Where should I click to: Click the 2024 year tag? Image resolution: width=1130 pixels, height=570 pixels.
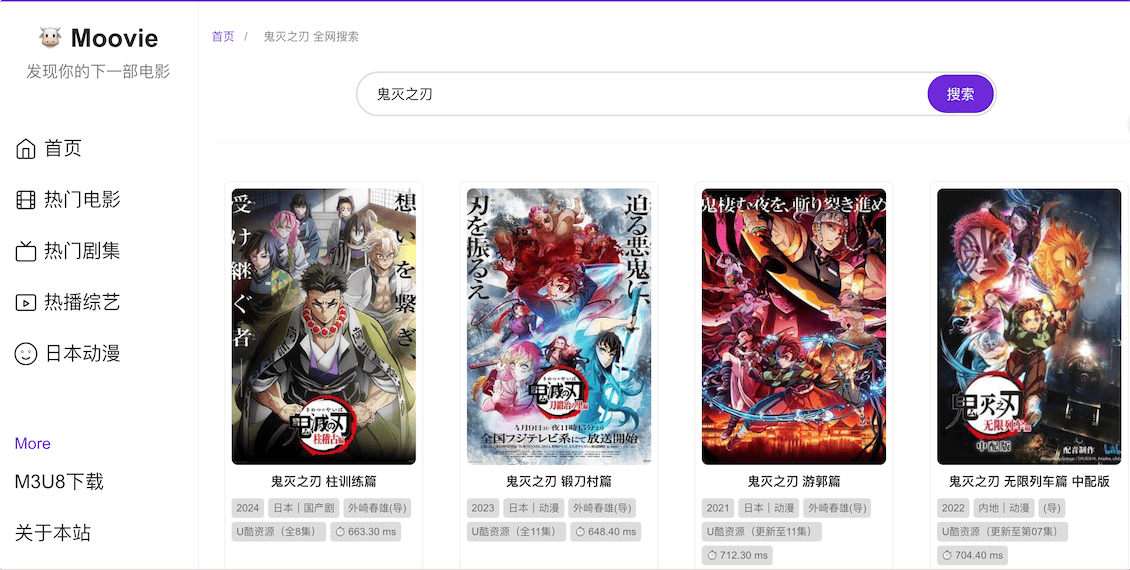click(247, 508)
